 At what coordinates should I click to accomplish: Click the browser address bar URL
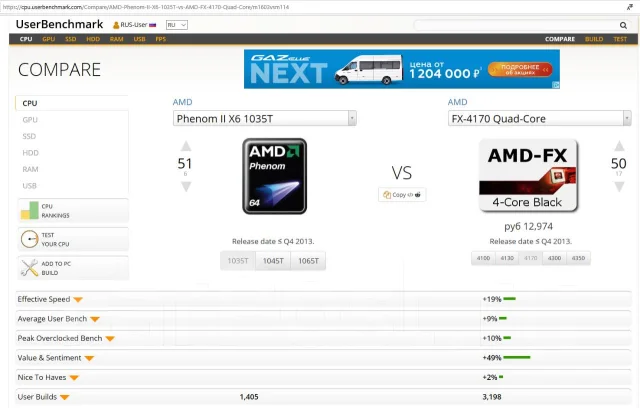(x=146, y=7)
